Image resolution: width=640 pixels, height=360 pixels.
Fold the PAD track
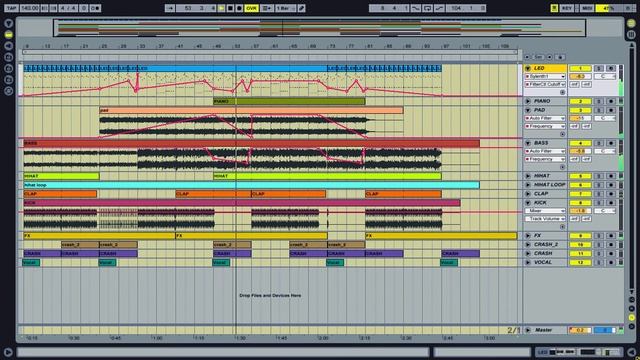[x=528, y=110]
